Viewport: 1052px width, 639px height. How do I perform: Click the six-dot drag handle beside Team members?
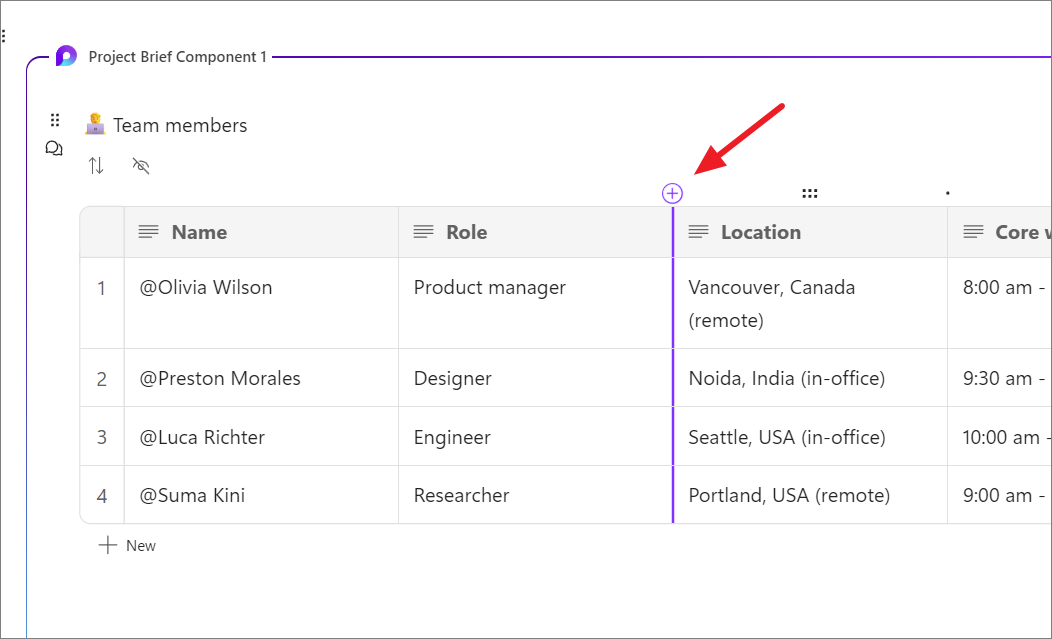pyautogui.click(x=55, y=120)
